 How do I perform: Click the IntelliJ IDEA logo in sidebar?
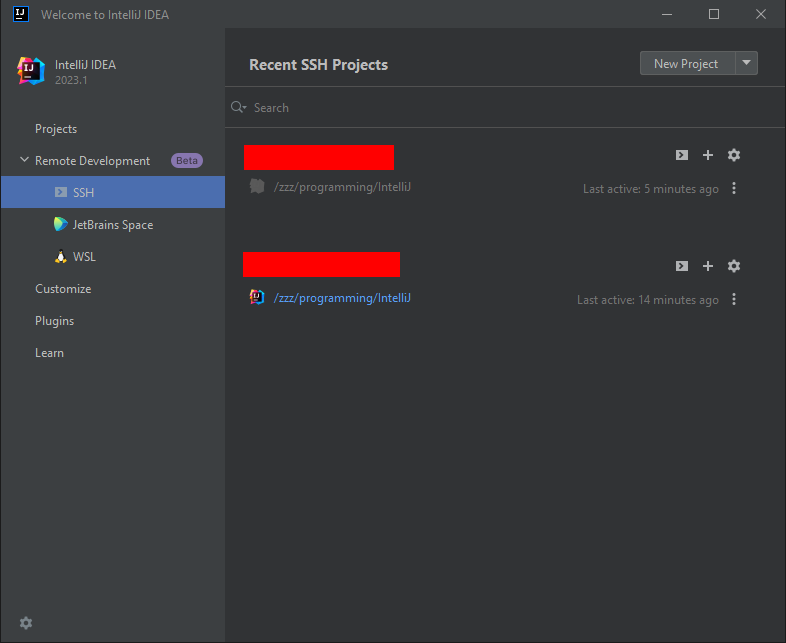[31, 71]
